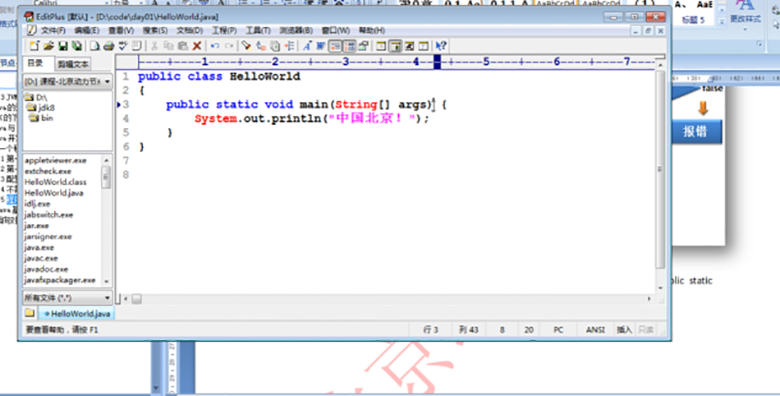Click the red X delete icon
The image size is (780, 396).
pos(197,46)
